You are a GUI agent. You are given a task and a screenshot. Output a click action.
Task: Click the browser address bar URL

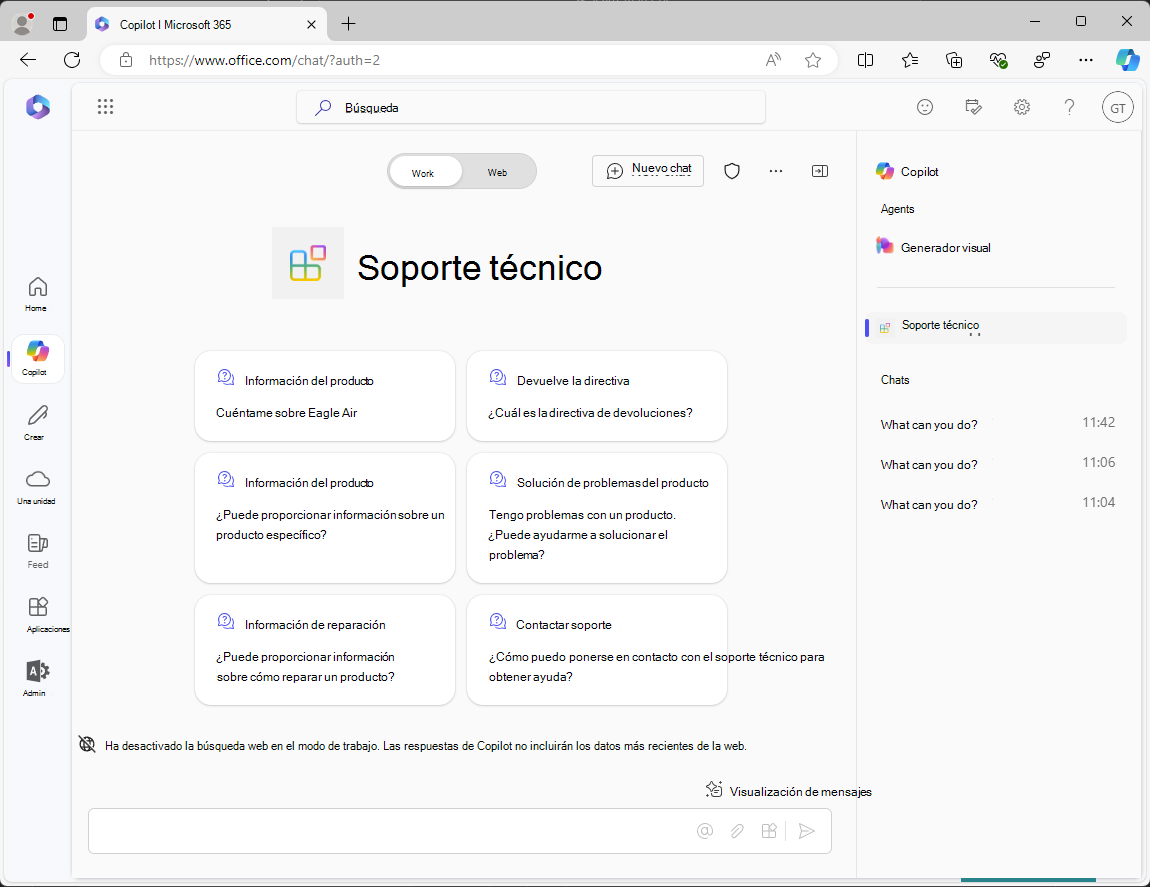[264, 60]
